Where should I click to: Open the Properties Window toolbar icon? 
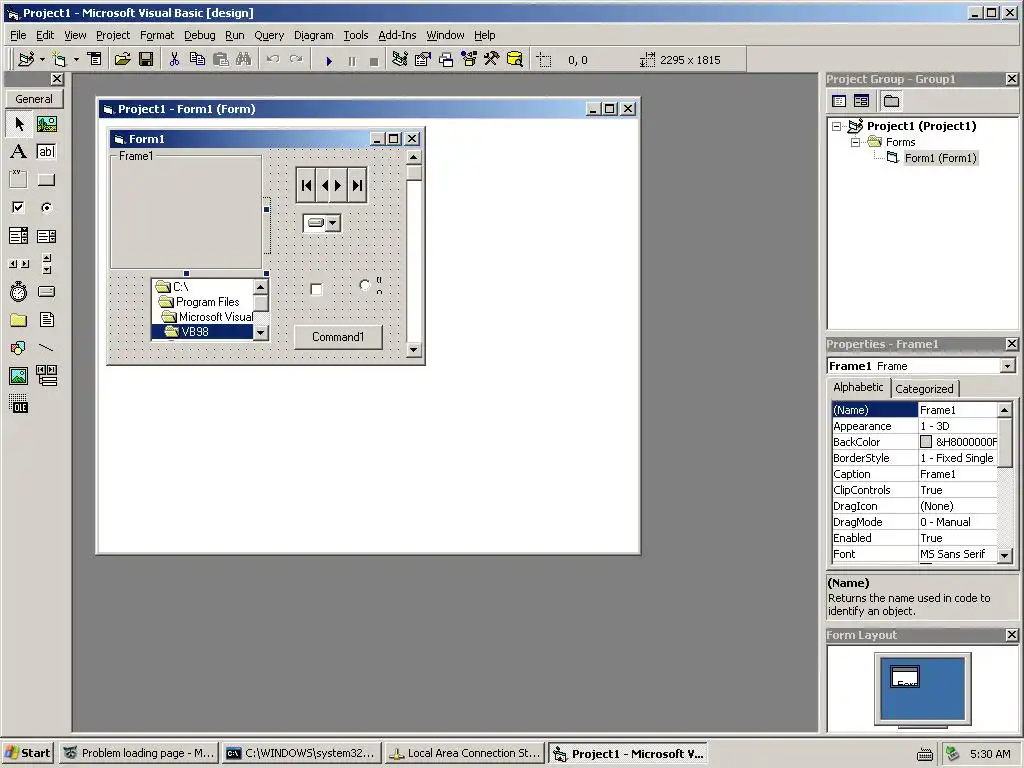pyautogui.click(x=423, y=60)
